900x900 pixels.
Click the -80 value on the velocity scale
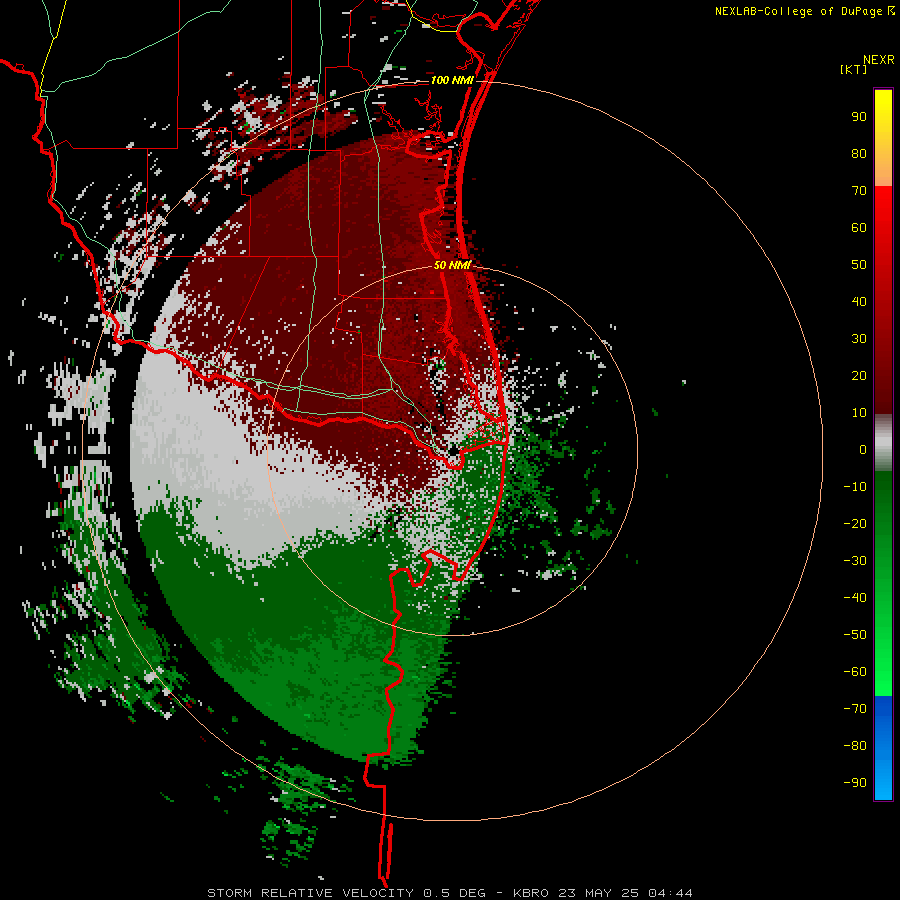(855, 746)
